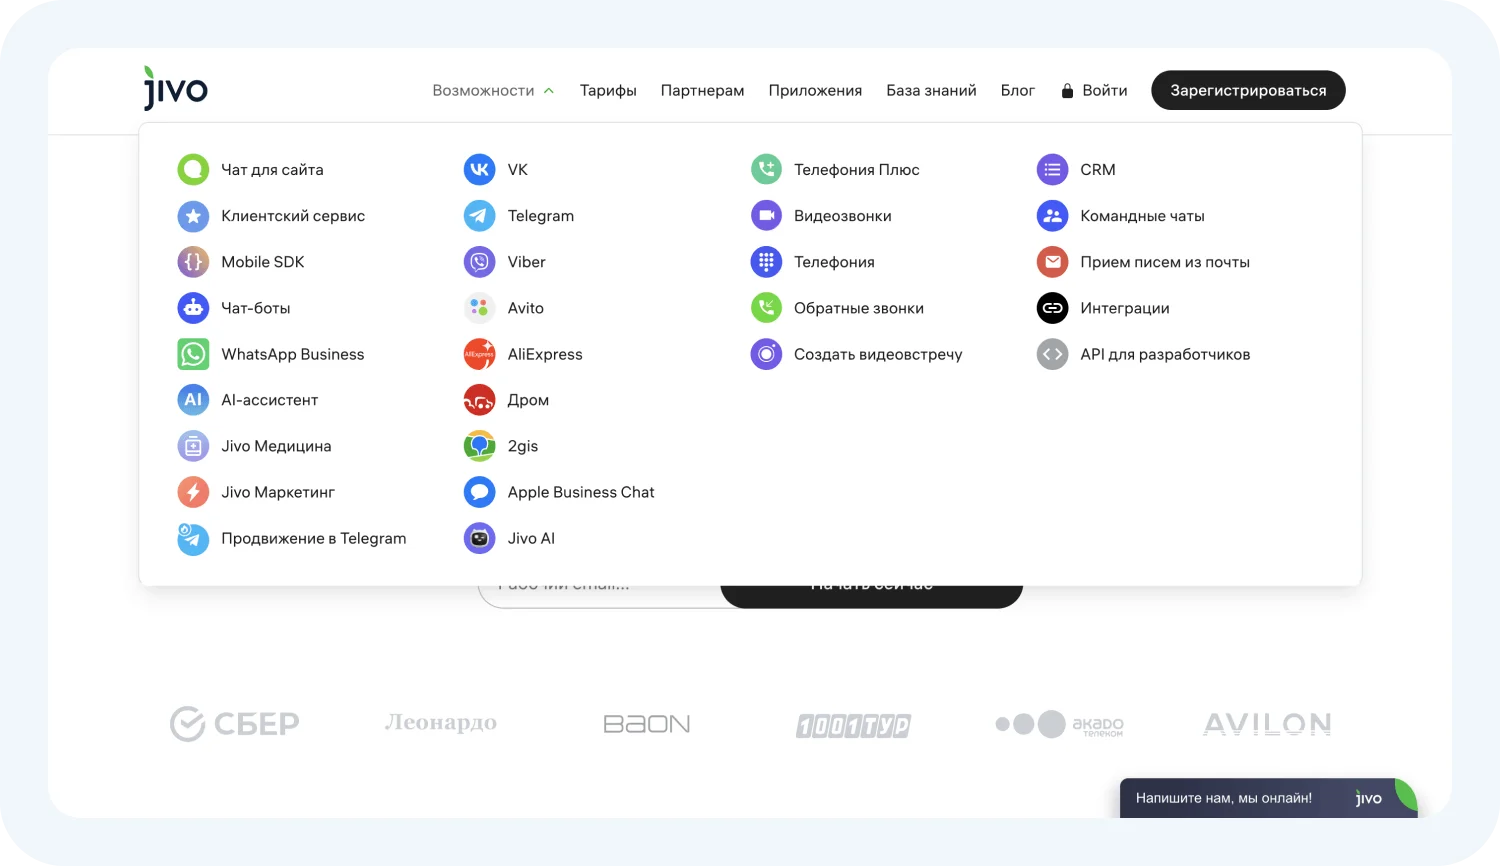Screen dimensions: 1500x866
Task: Click the Apple Business Chat icon
Action: tap(480, 492)
